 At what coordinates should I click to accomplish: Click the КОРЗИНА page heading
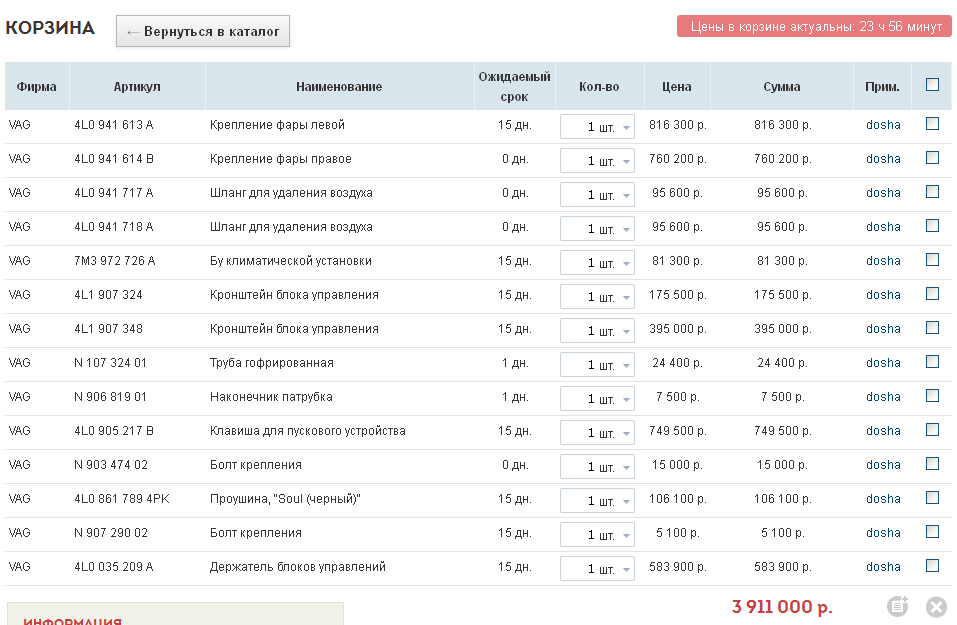pyautogui.click(x=50, y=27)
